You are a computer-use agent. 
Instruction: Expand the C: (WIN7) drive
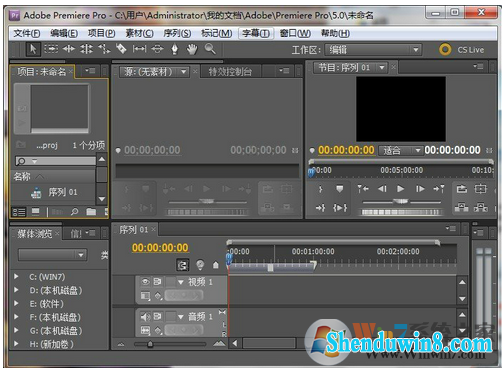(x=16, y=276)
